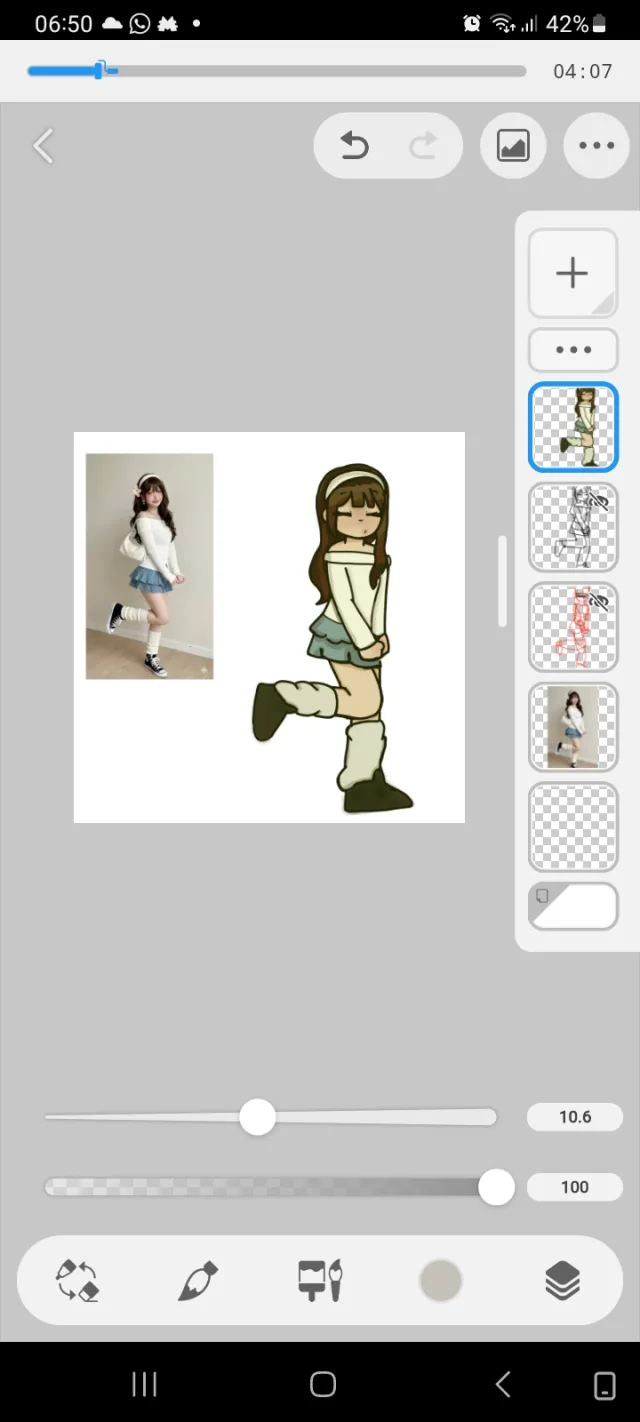This screenshot has width=640, height=1422.
Task: Tap the alarm icon in status bar
Action: (x=472, y=23)
